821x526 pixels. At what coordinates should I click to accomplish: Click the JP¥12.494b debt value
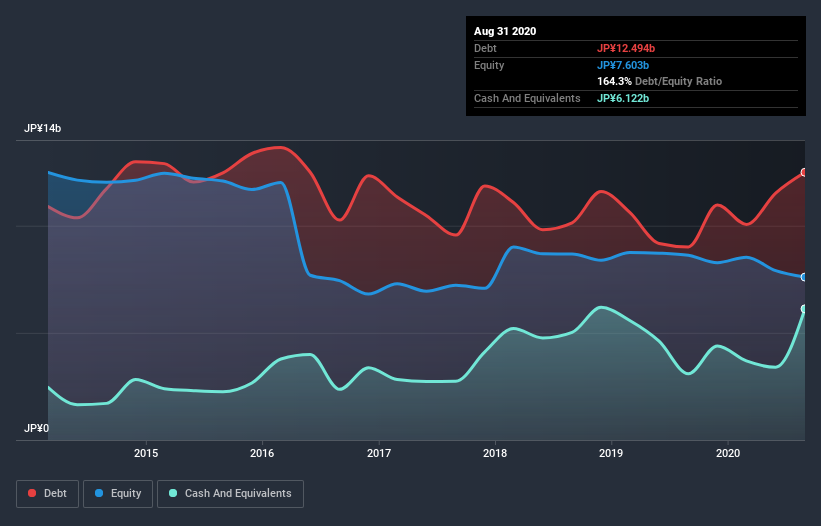coord(626,48)
